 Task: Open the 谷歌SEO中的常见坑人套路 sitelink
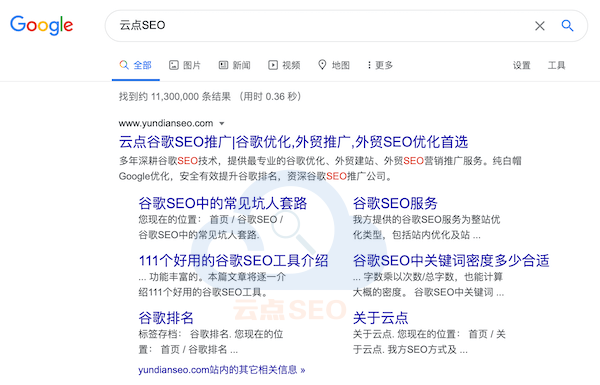coord(223,203)
